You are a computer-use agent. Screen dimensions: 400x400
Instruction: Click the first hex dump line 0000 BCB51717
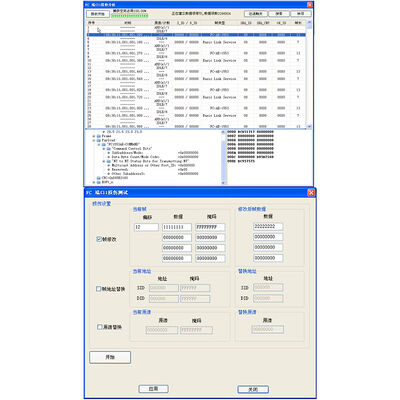[x=250, y=132]
